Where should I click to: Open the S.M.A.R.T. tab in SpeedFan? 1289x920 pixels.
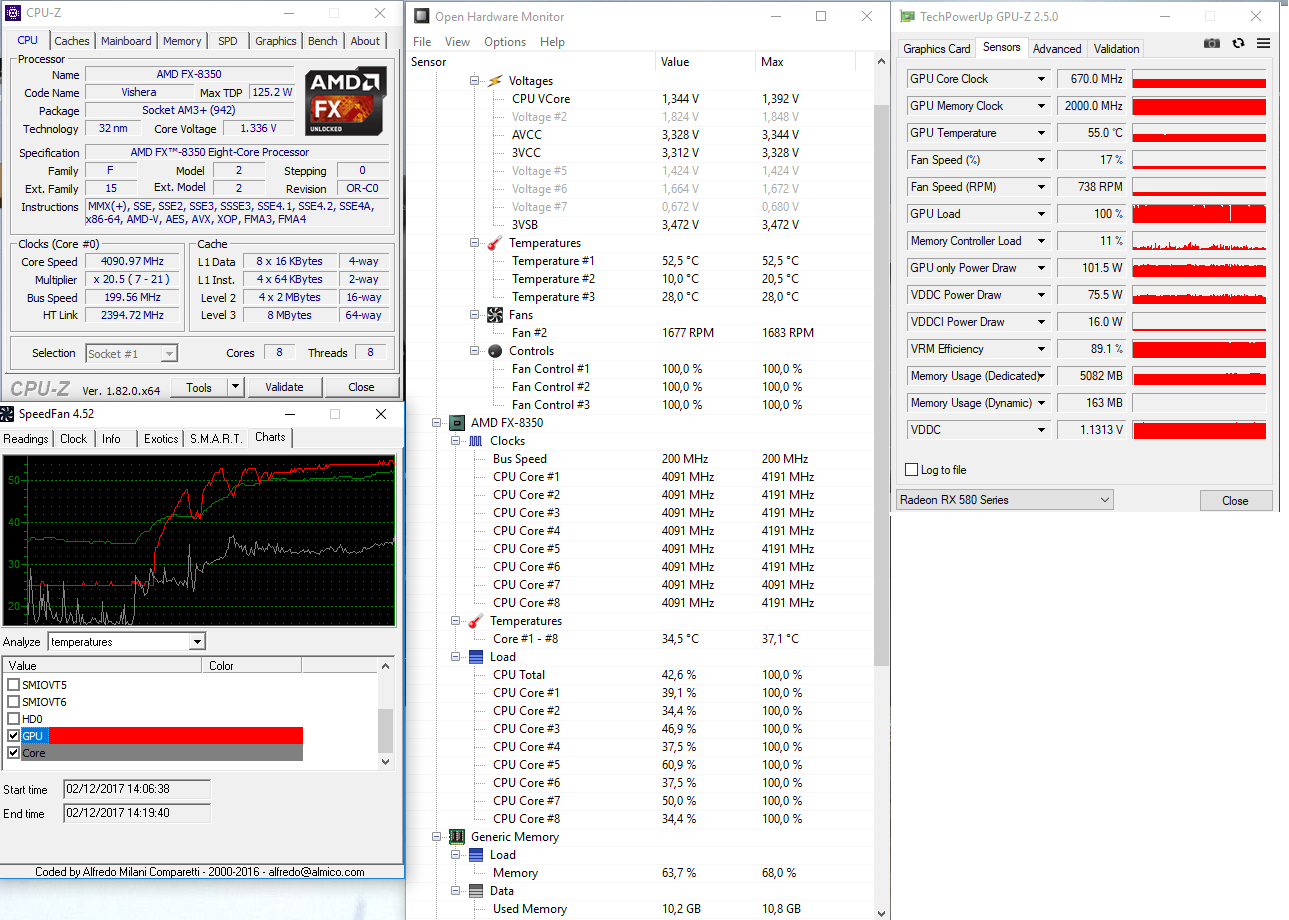216,439
